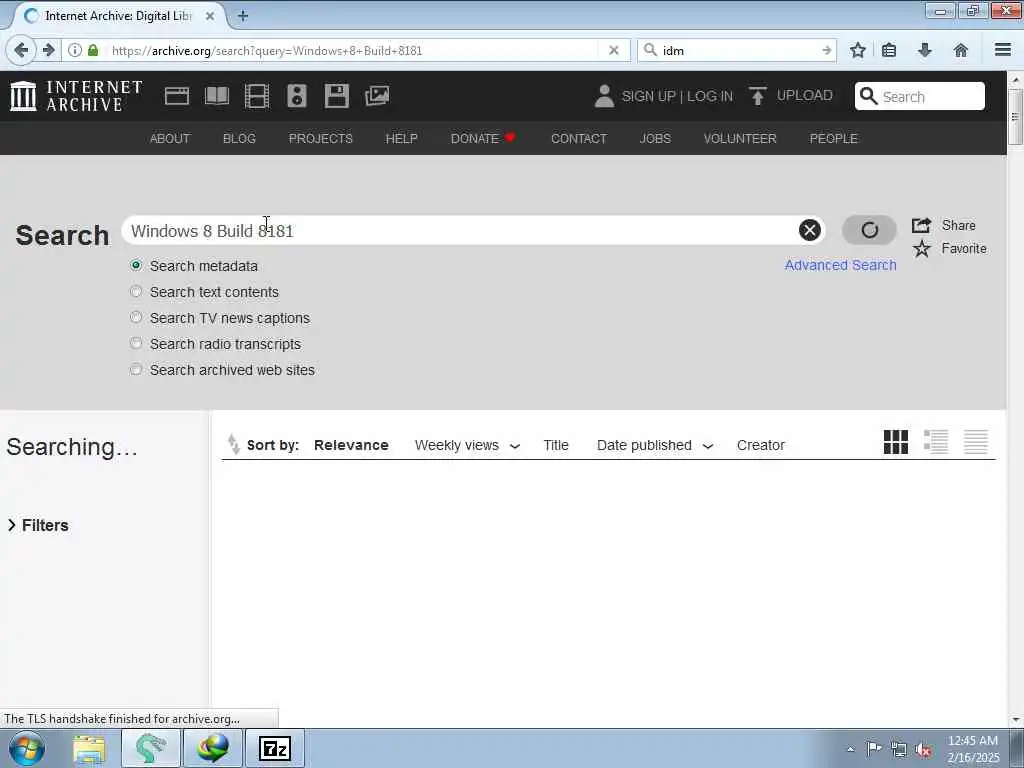This screenshot has height=768, width=1024.
Task: Click the Share icon
Action: [x=921, y=225]
